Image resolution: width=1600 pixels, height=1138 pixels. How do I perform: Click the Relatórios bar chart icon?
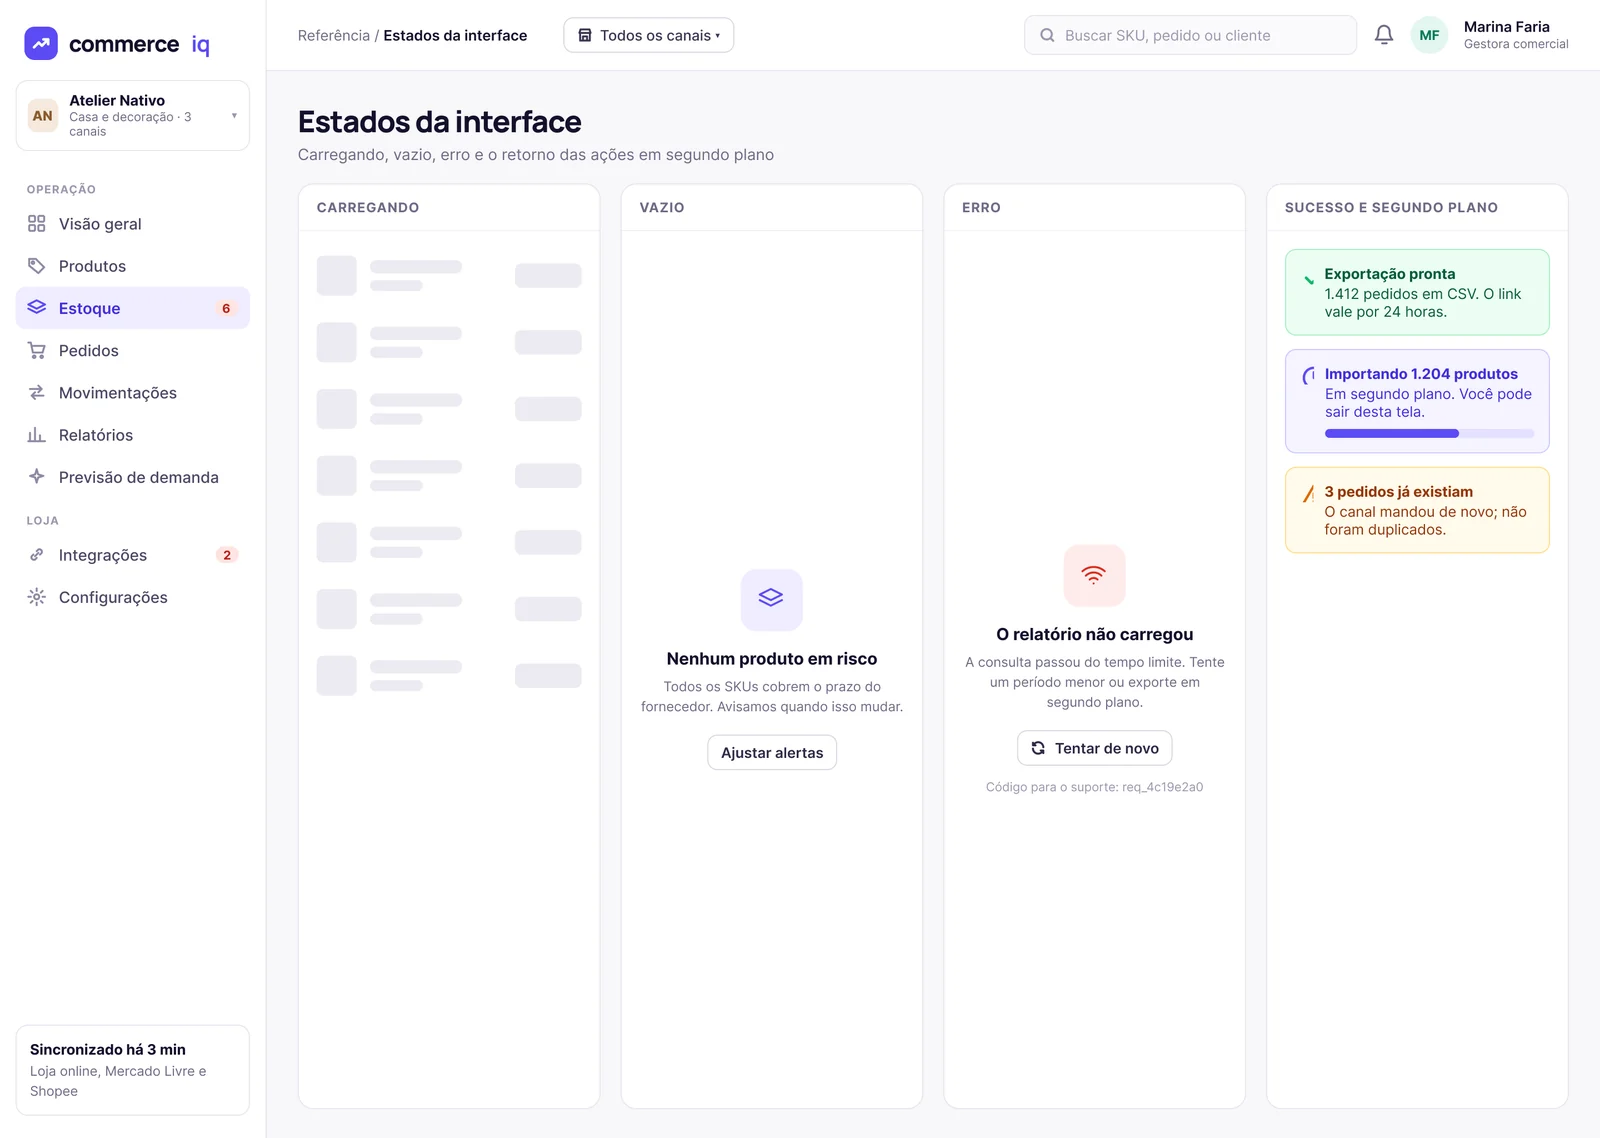[x=37, y=435]
